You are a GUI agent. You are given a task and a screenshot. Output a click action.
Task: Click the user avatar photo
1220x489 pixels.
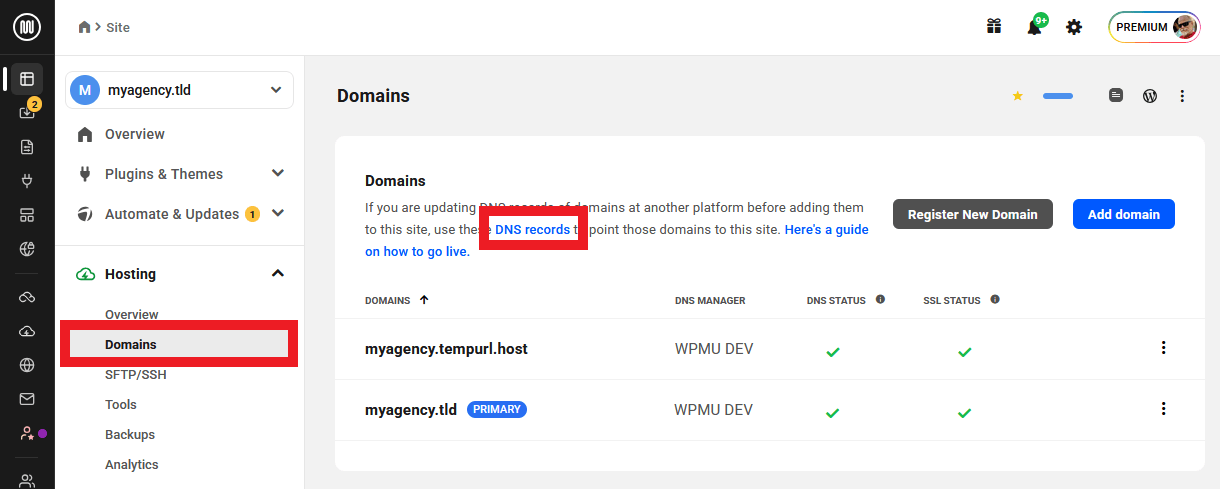click(1185, 27)
